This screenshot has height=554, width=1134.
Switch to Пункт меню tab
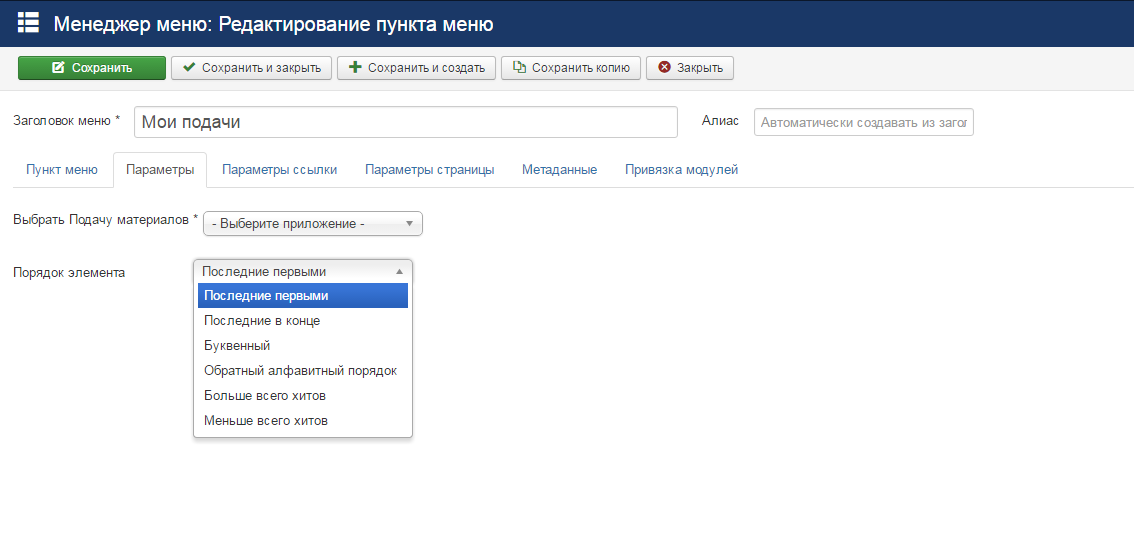click(61, 170)
